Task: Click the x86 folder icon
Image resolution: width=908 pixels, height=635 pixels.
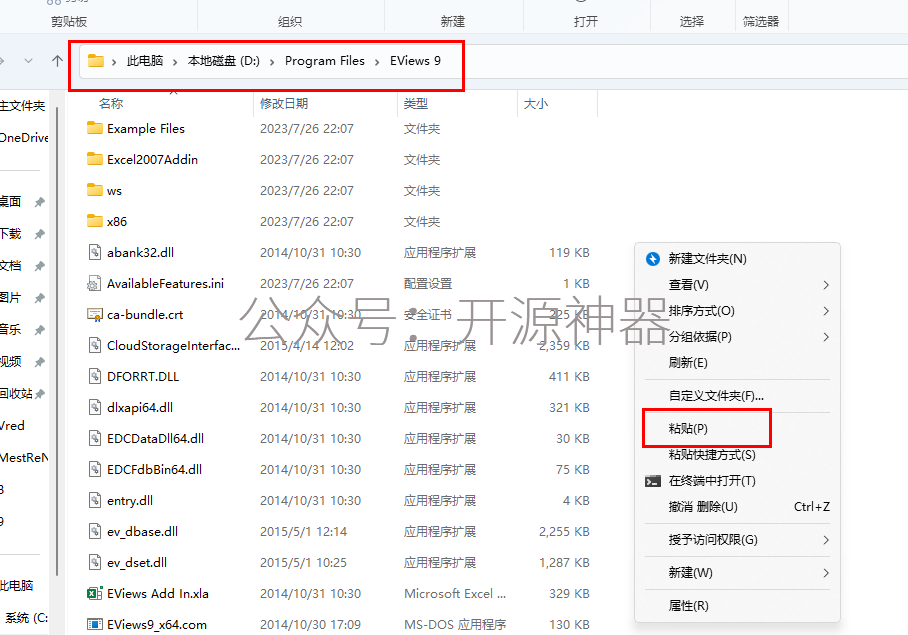Action: (x=94, y=221)
